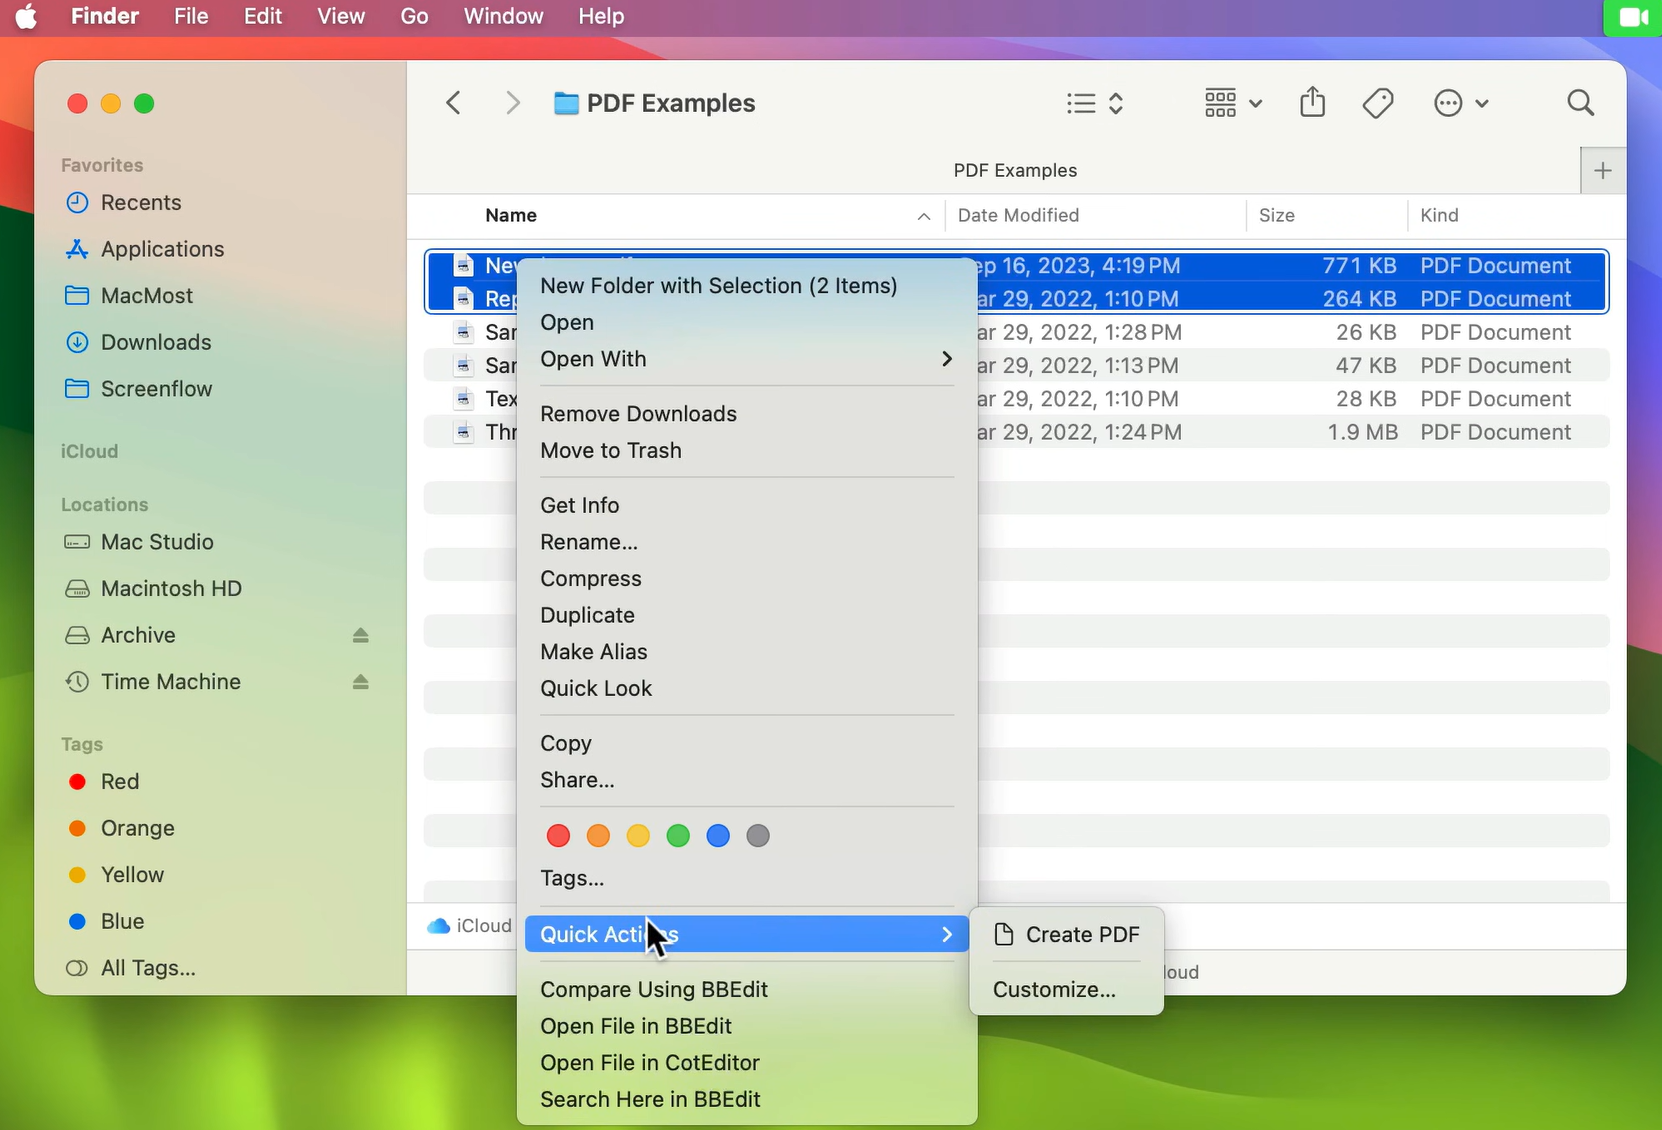Sort files by Date Modified column
Screen dimensions: 1662x1130
[x=1018, y=215]
